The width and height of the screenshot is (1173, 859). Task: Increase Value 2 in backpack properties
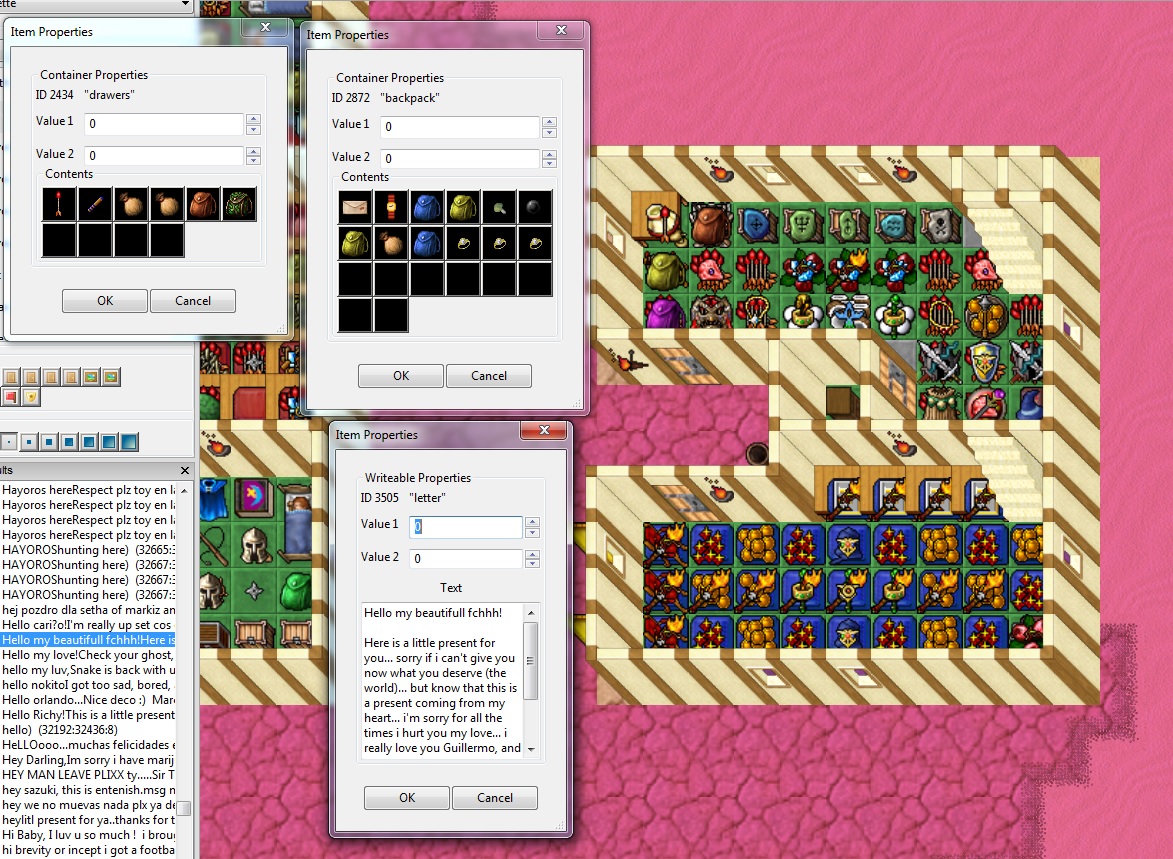click(549, 153)
